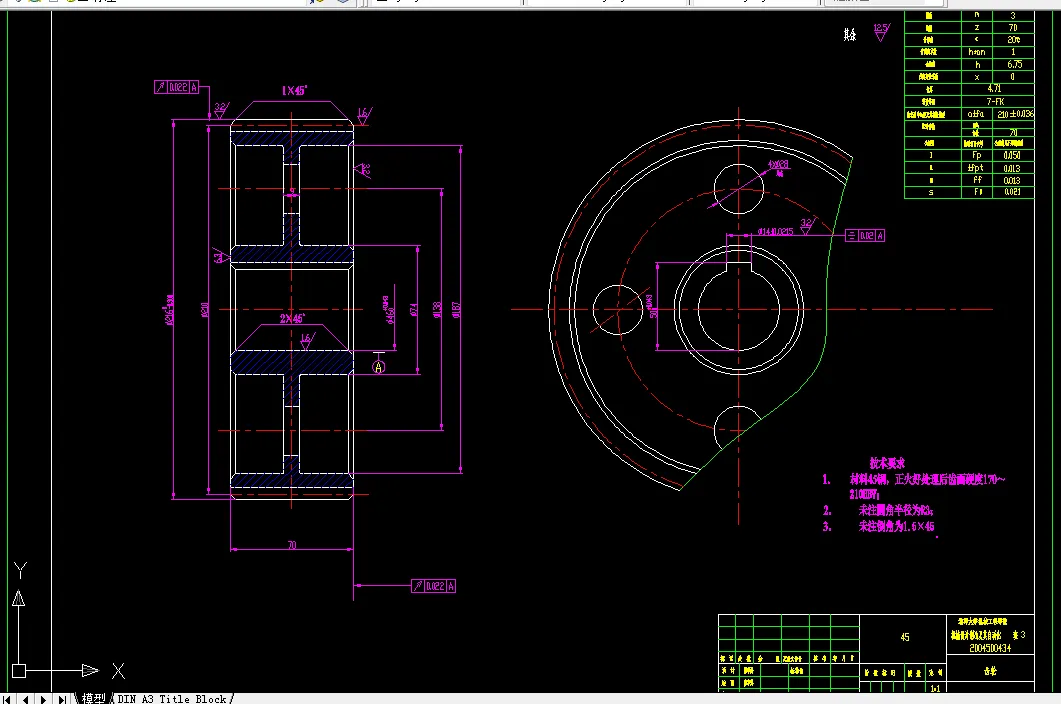Select the 技术要求 heading text
This screenshot has height=704, width=1061.
coord(886,463)
